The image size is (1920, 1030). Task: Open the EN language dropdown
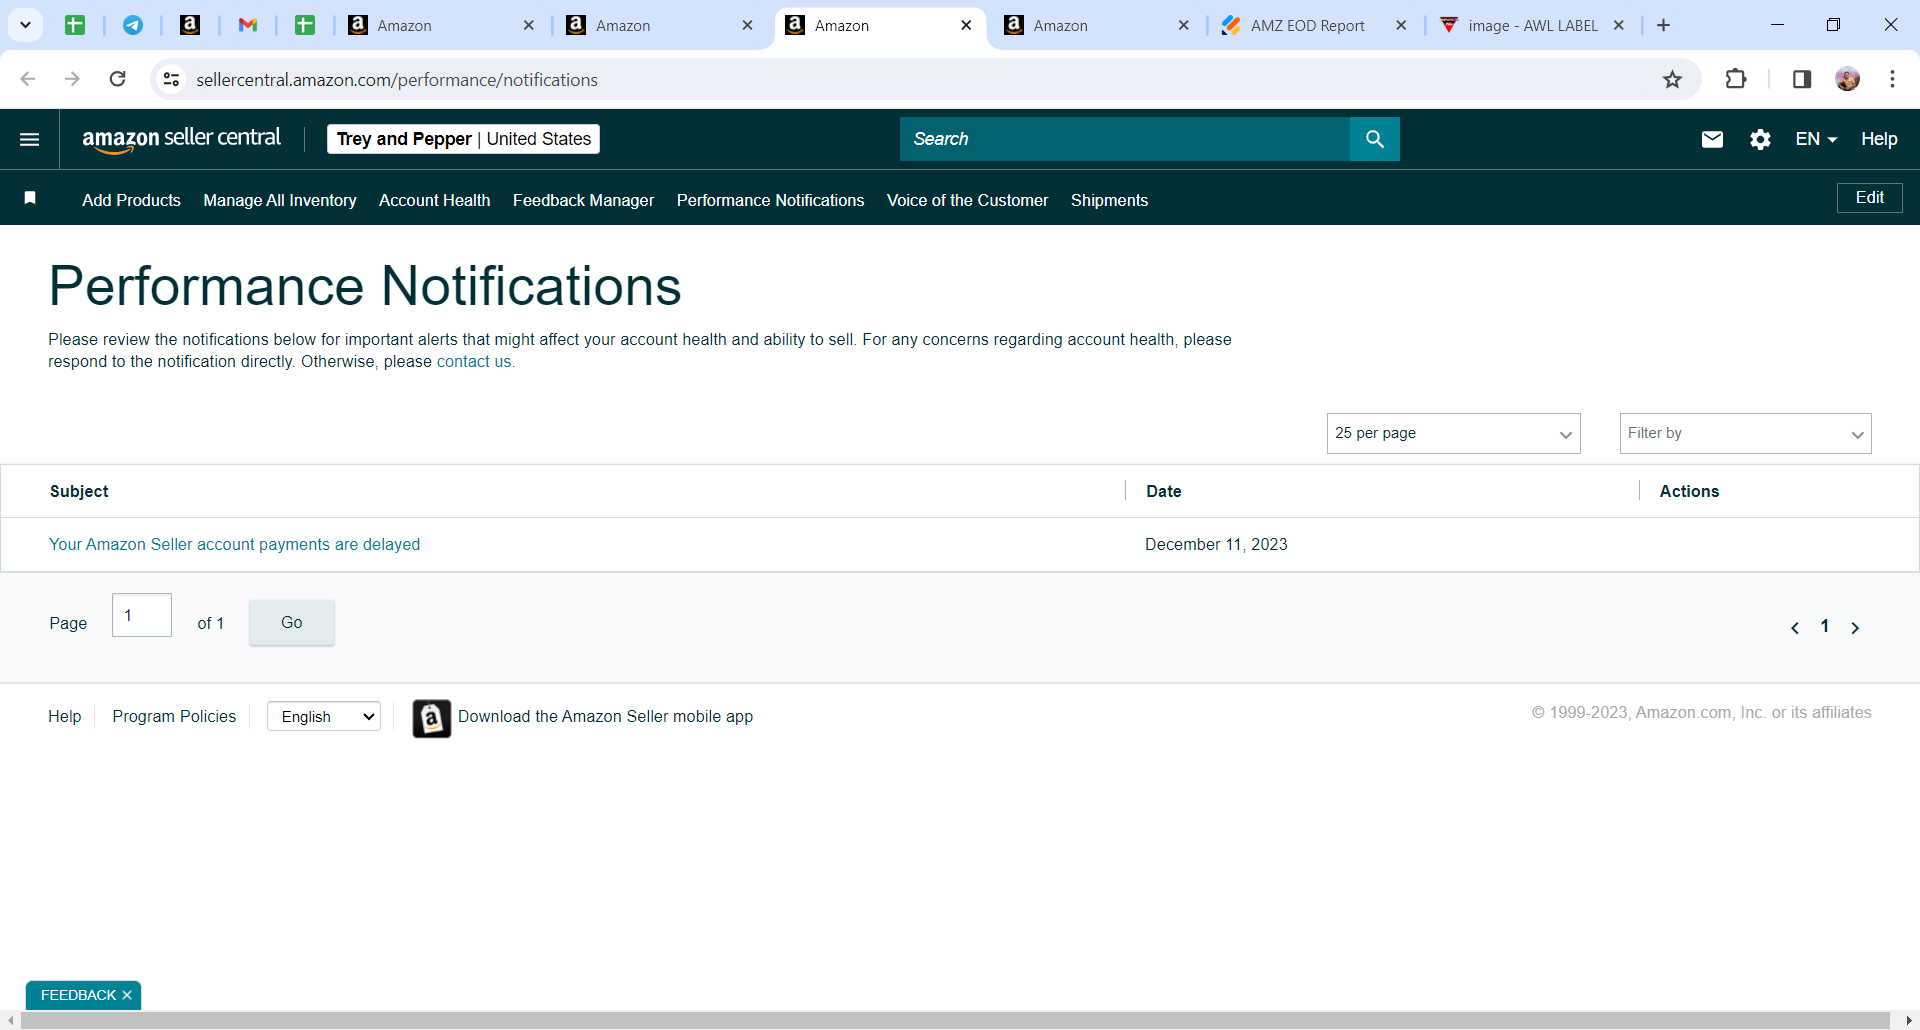(x=1816, y=139)
